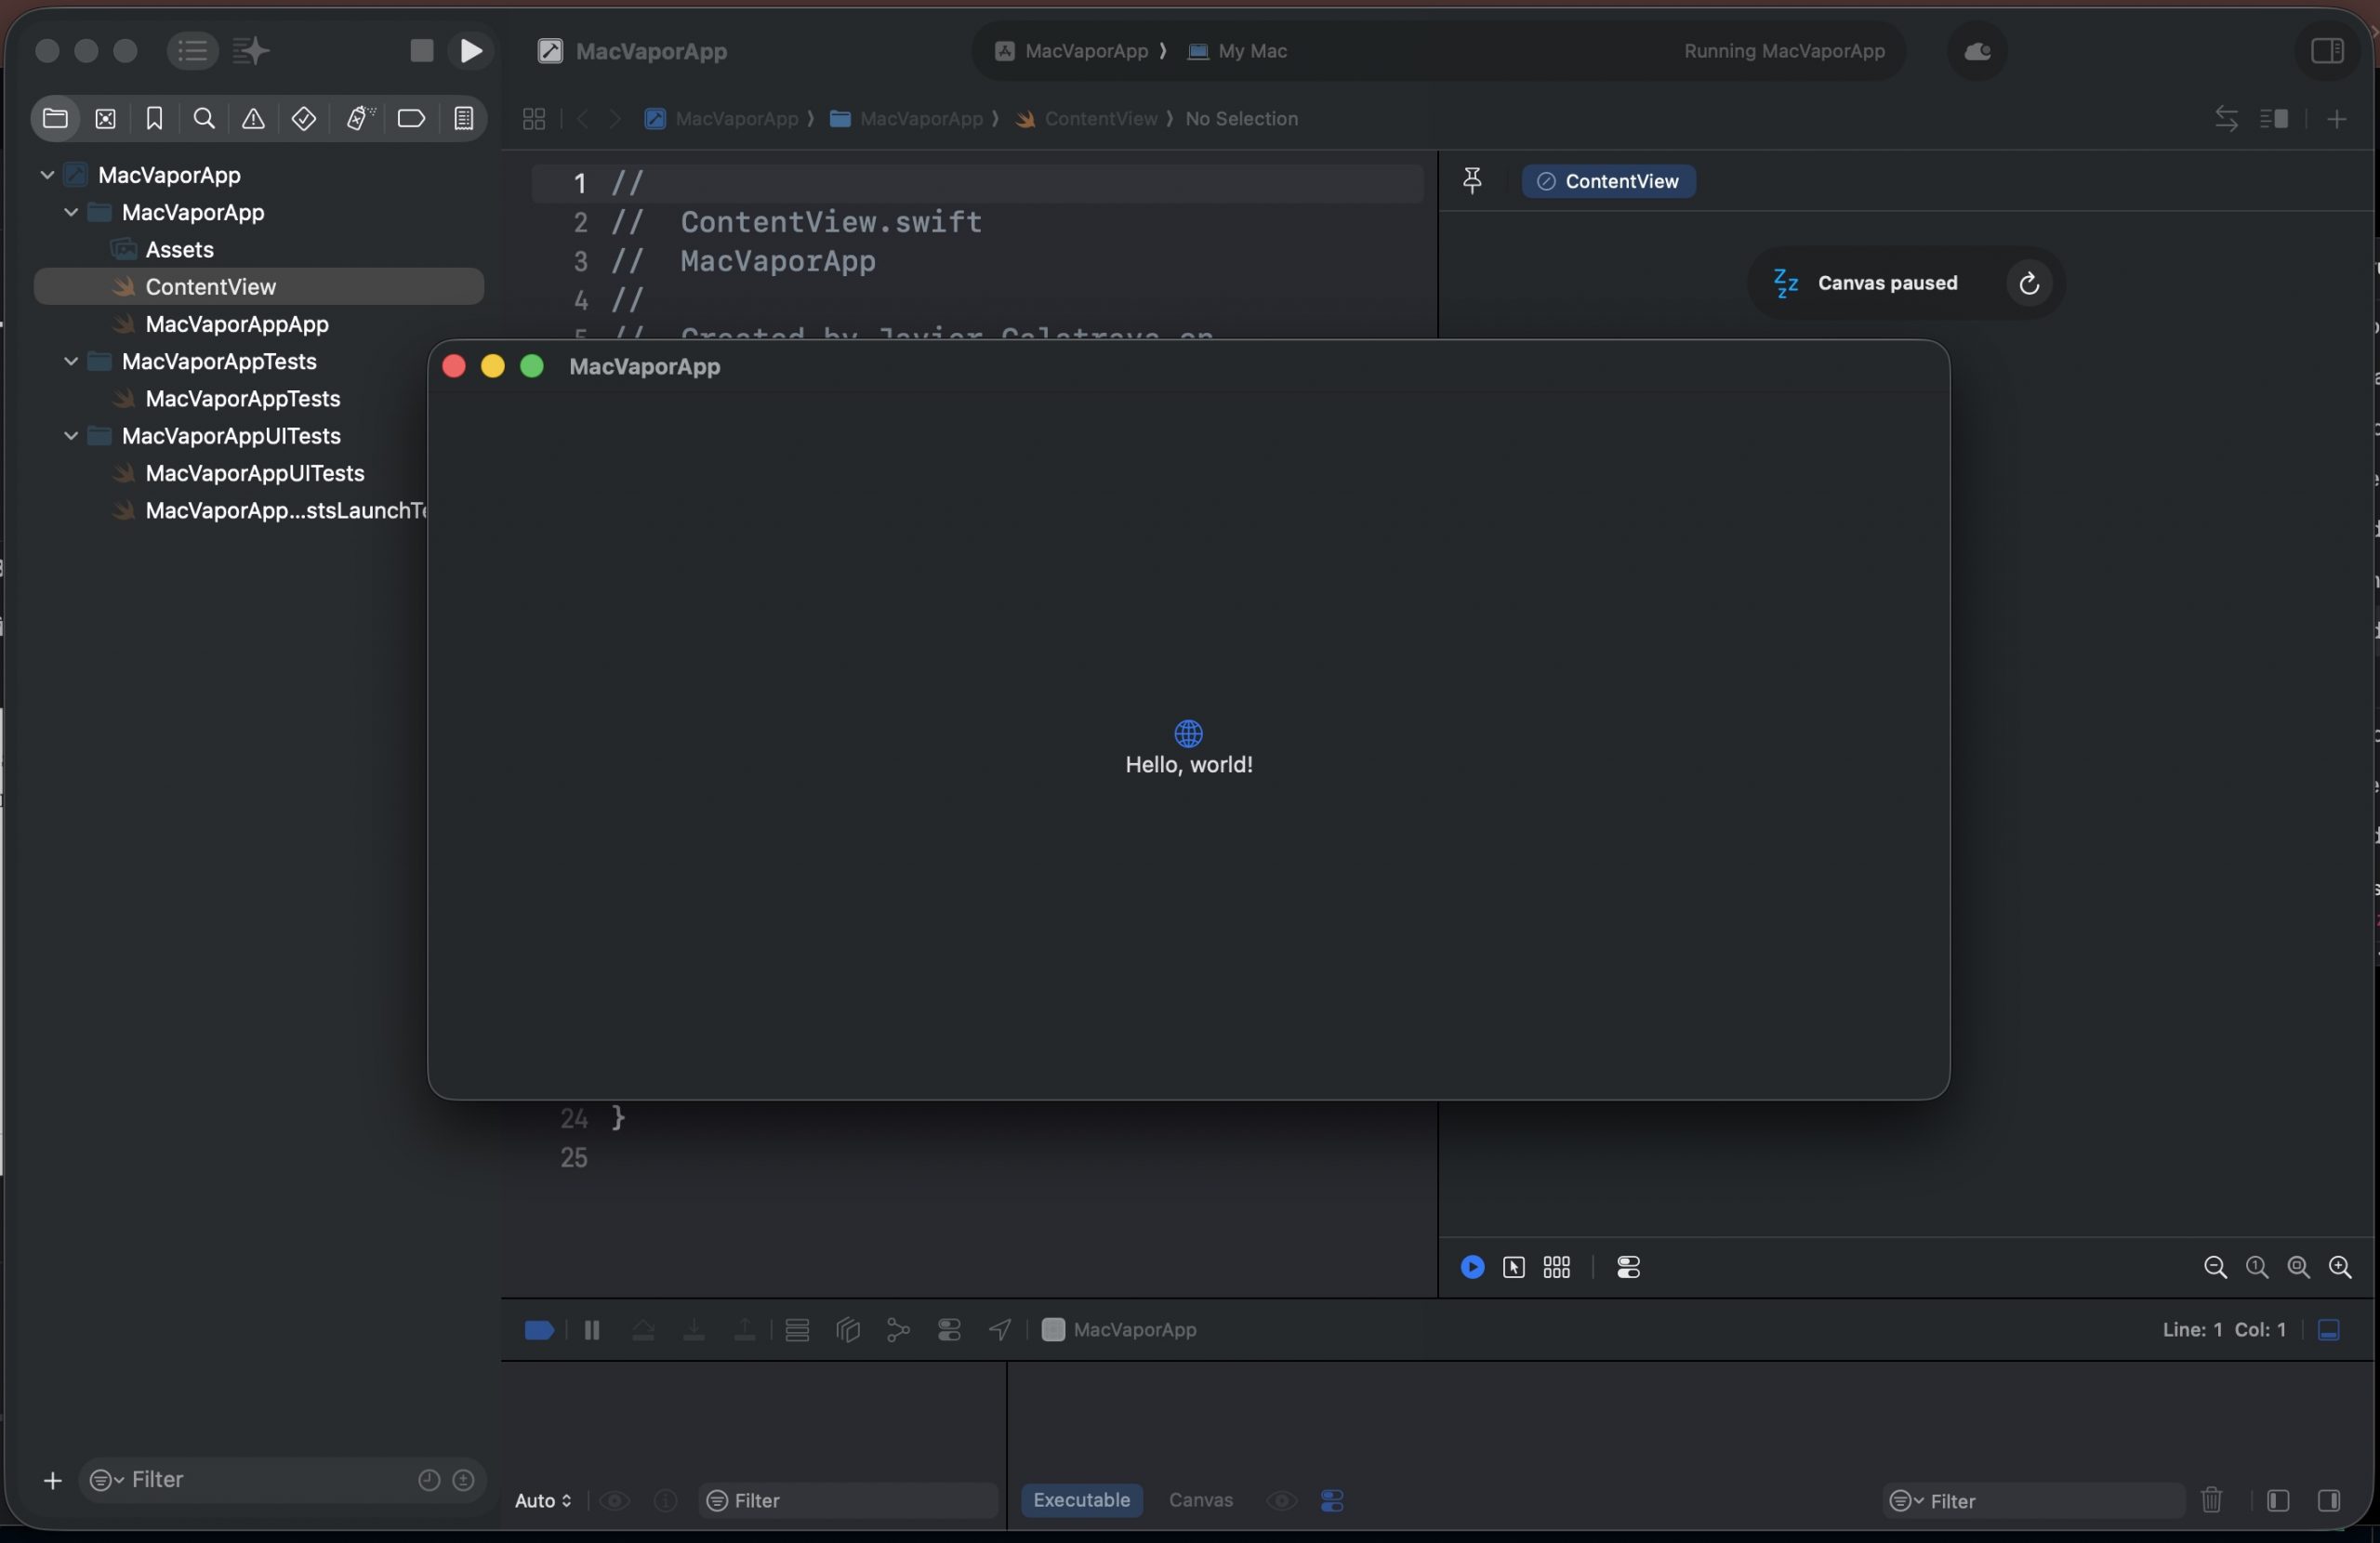Screen dimensions: 2380x1543
Task: Zoom in the canvas
Action: [x=2340, y=1268]
